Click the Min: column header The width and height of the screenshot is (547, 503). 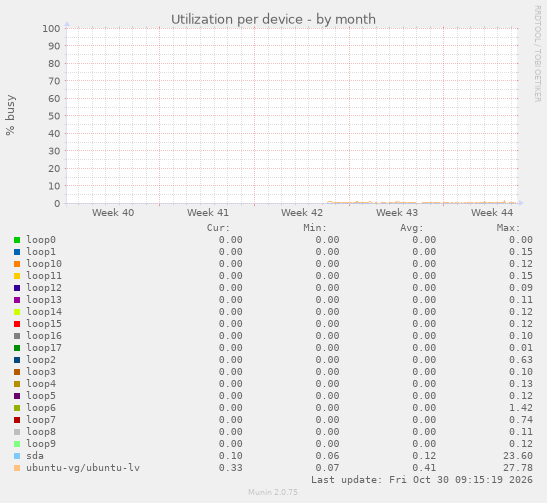315,228
